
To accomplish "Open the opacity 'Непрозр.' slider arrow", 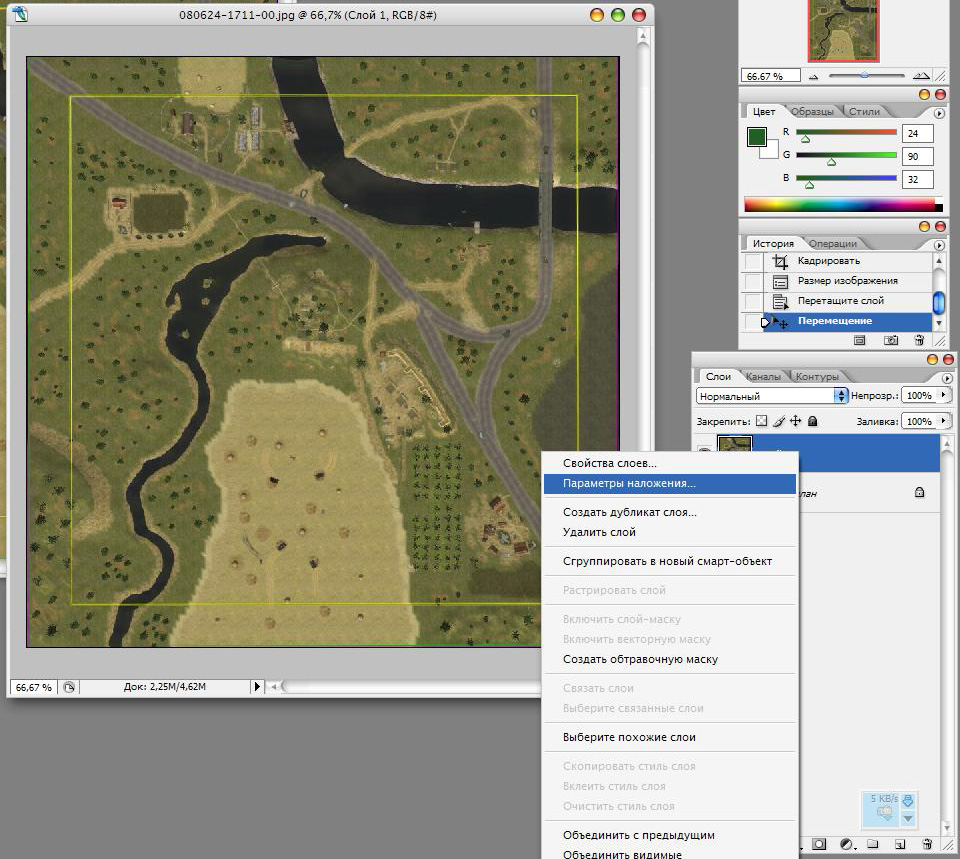I will coord(943,396).
